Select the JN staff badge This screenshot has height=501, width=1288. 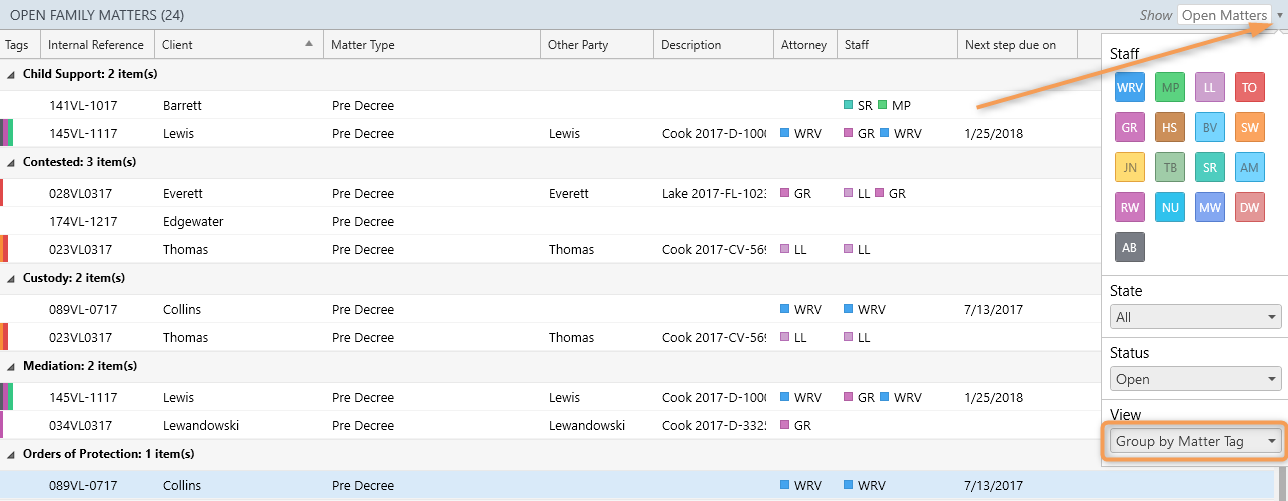point(1130,168)
